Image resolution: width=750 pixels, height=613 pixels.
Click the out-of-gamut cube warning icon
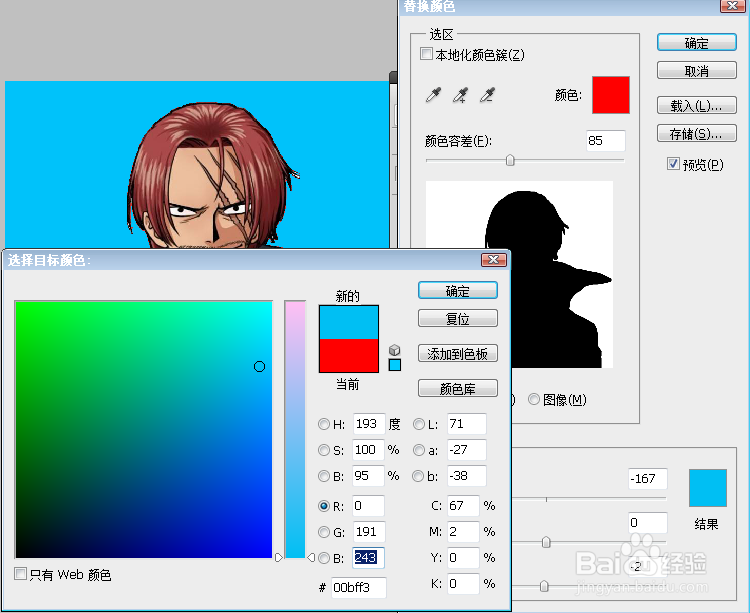click(x=395, y=350)
